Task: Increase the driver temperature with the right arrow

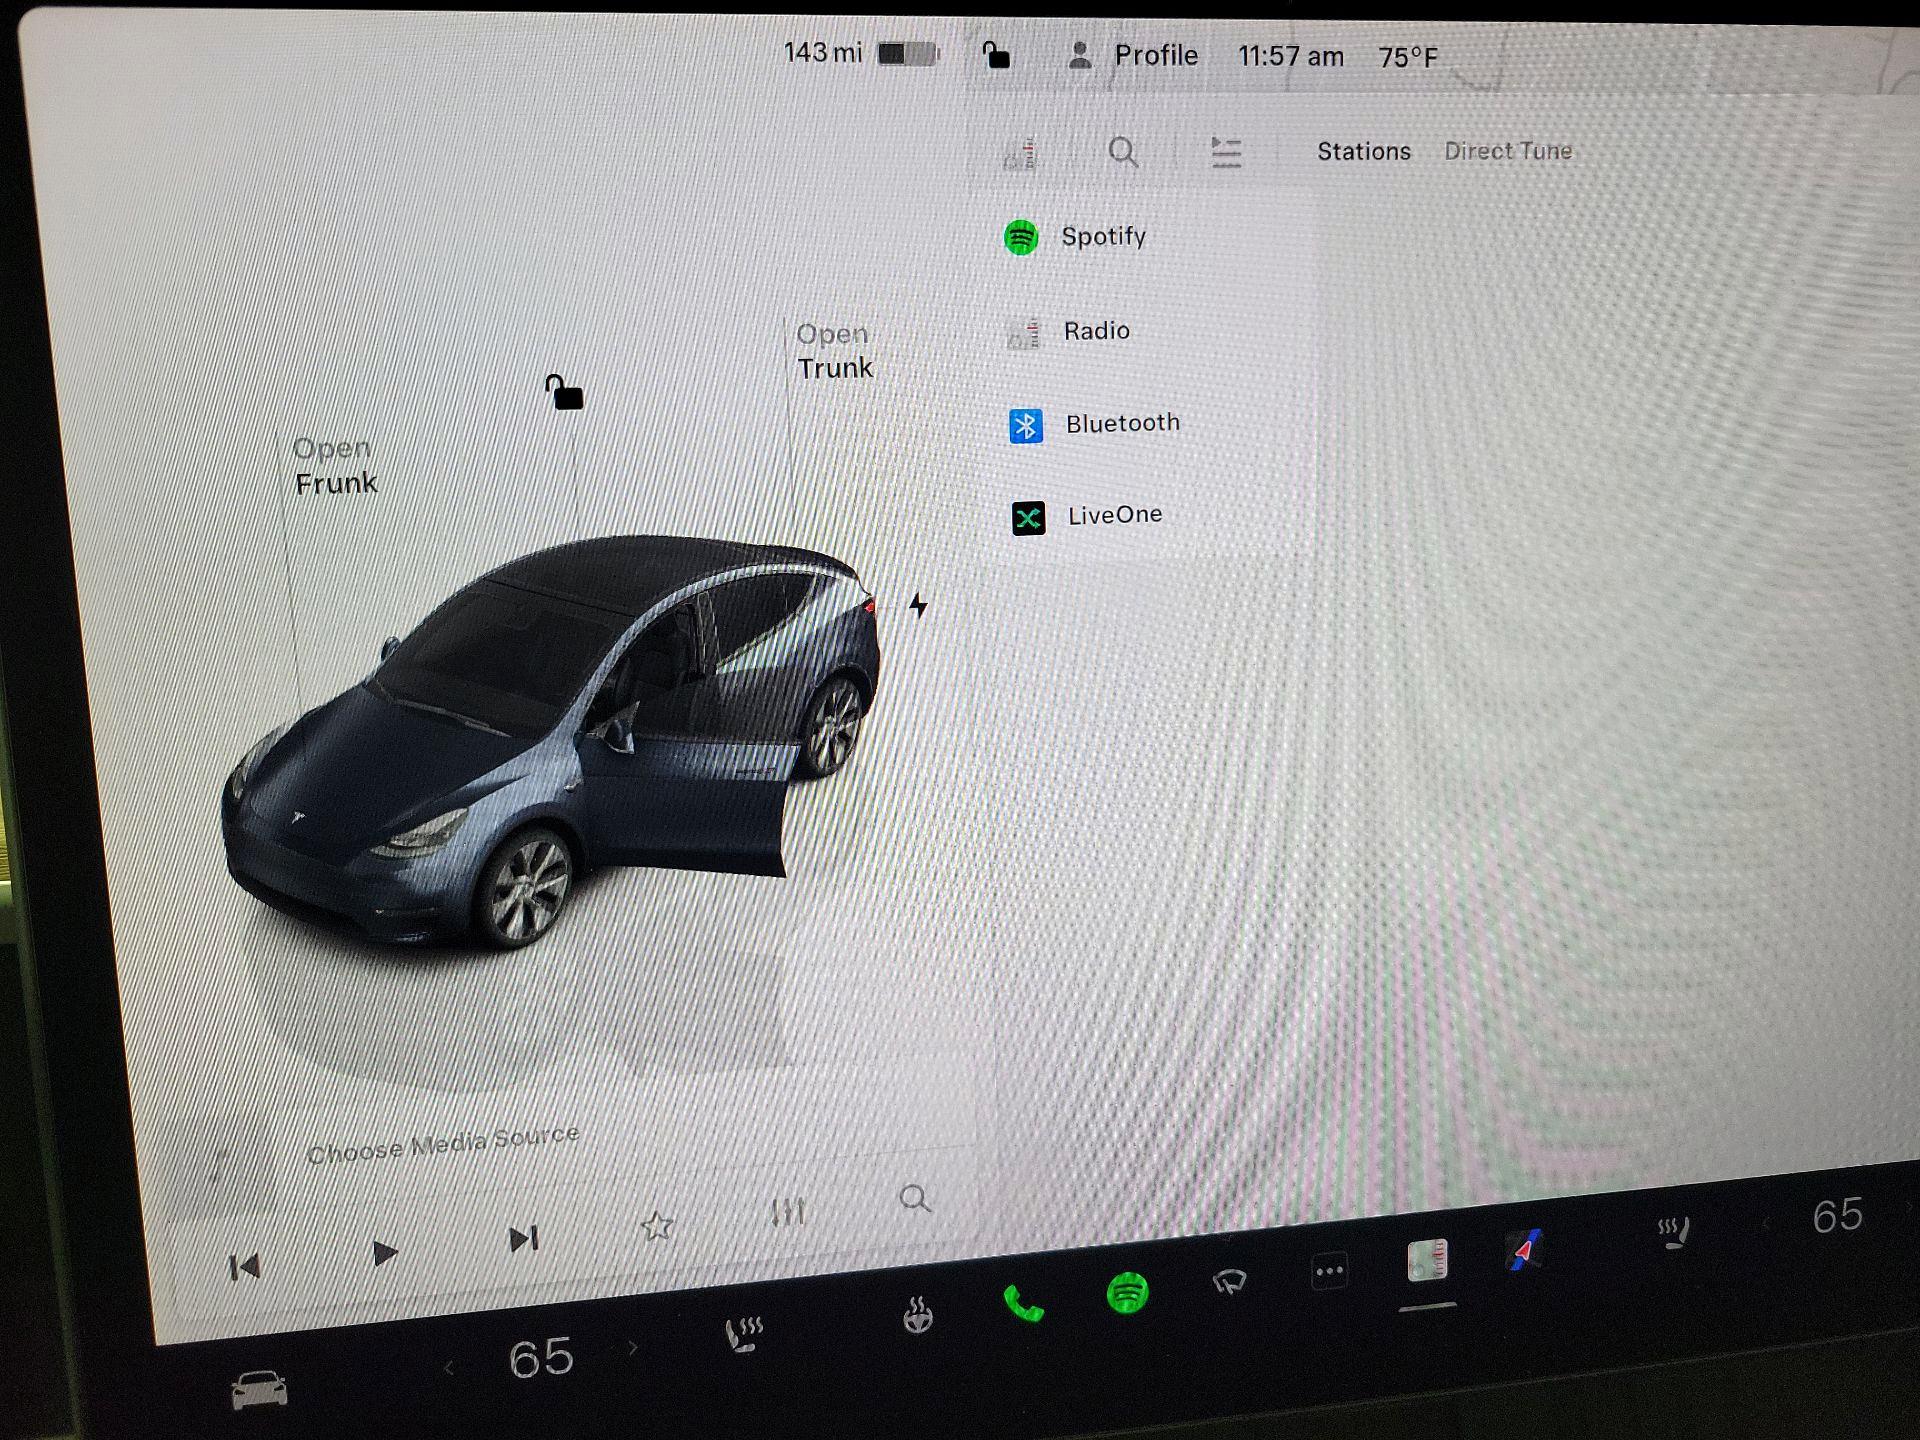Action: 633,1348
